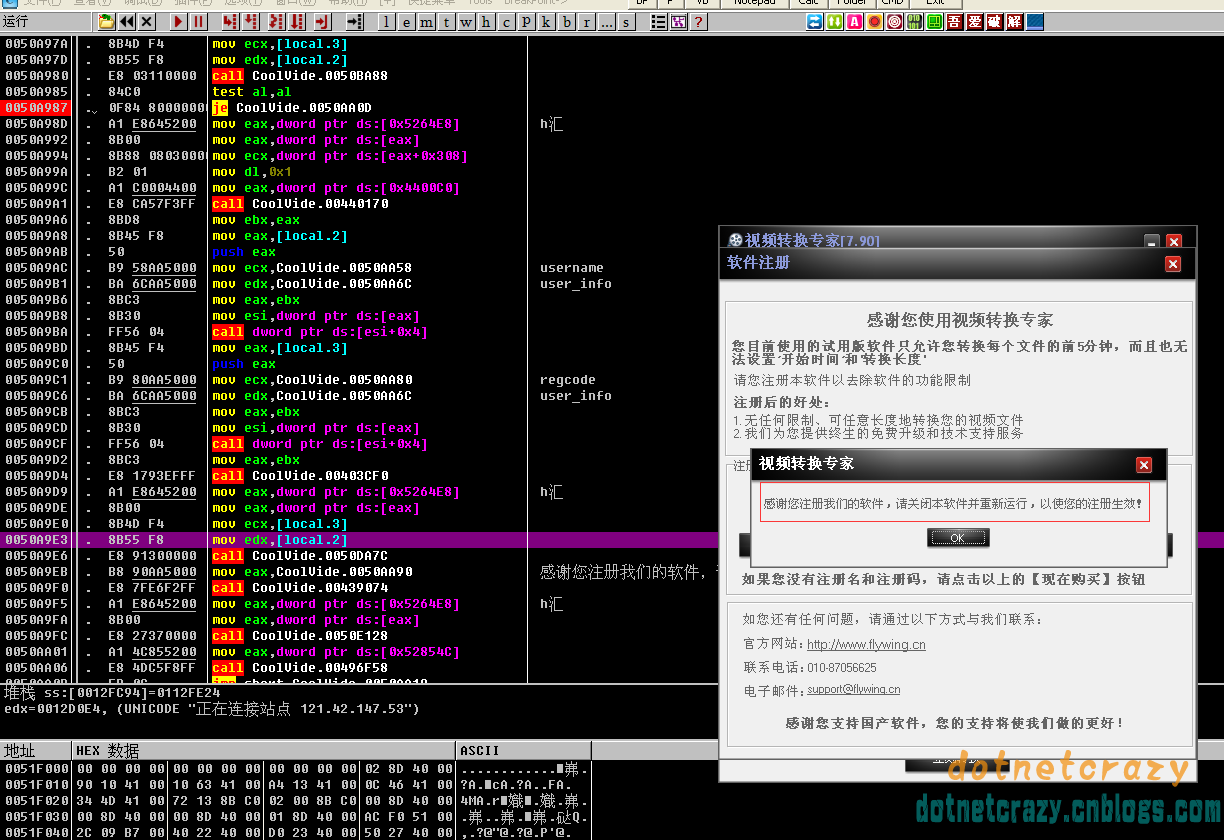Open appearance options grid icon
The image size is (1224, 840).
[x=678, y=21]
